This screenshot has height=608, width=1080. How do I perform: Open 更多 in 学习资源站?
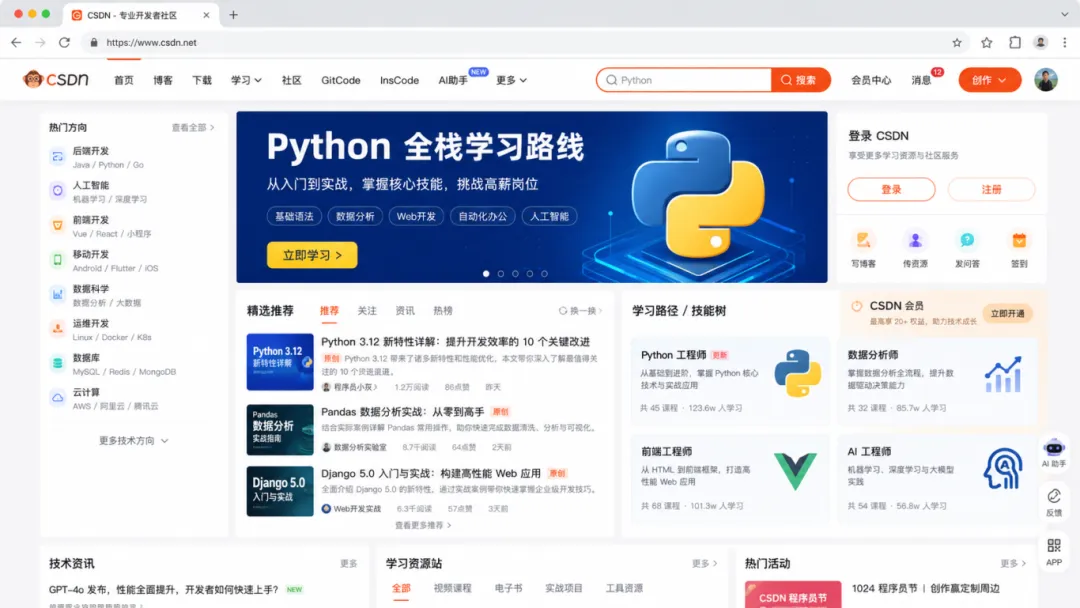coord(704,563)
